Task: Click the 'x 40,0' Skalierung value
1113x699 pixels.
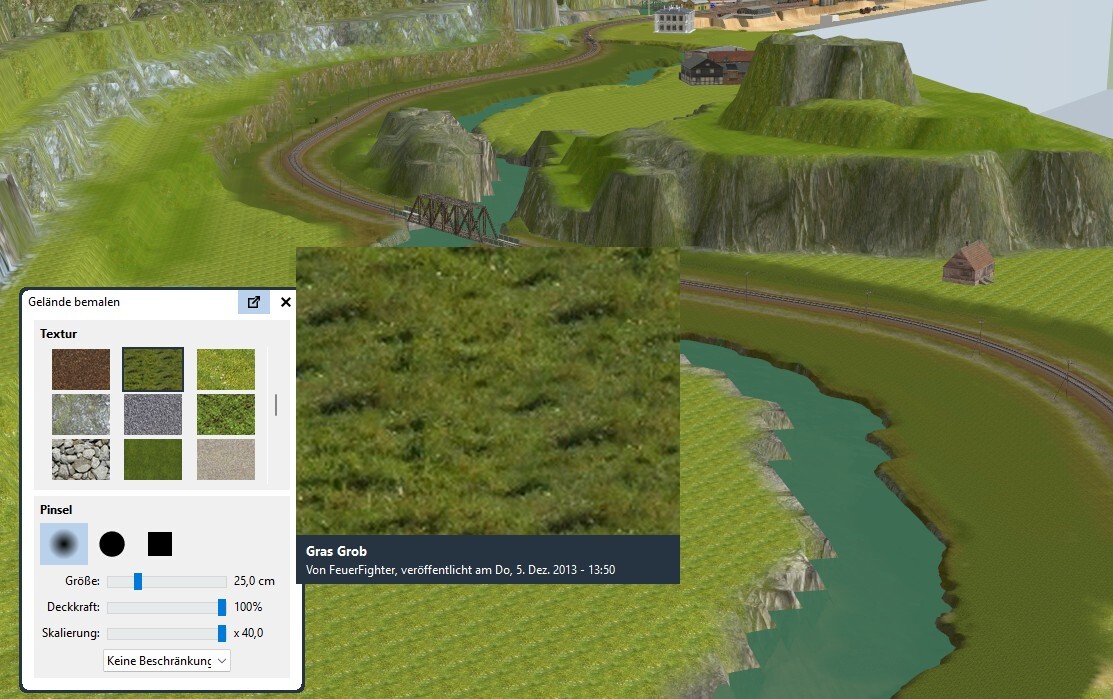Action: pos(248,633)
